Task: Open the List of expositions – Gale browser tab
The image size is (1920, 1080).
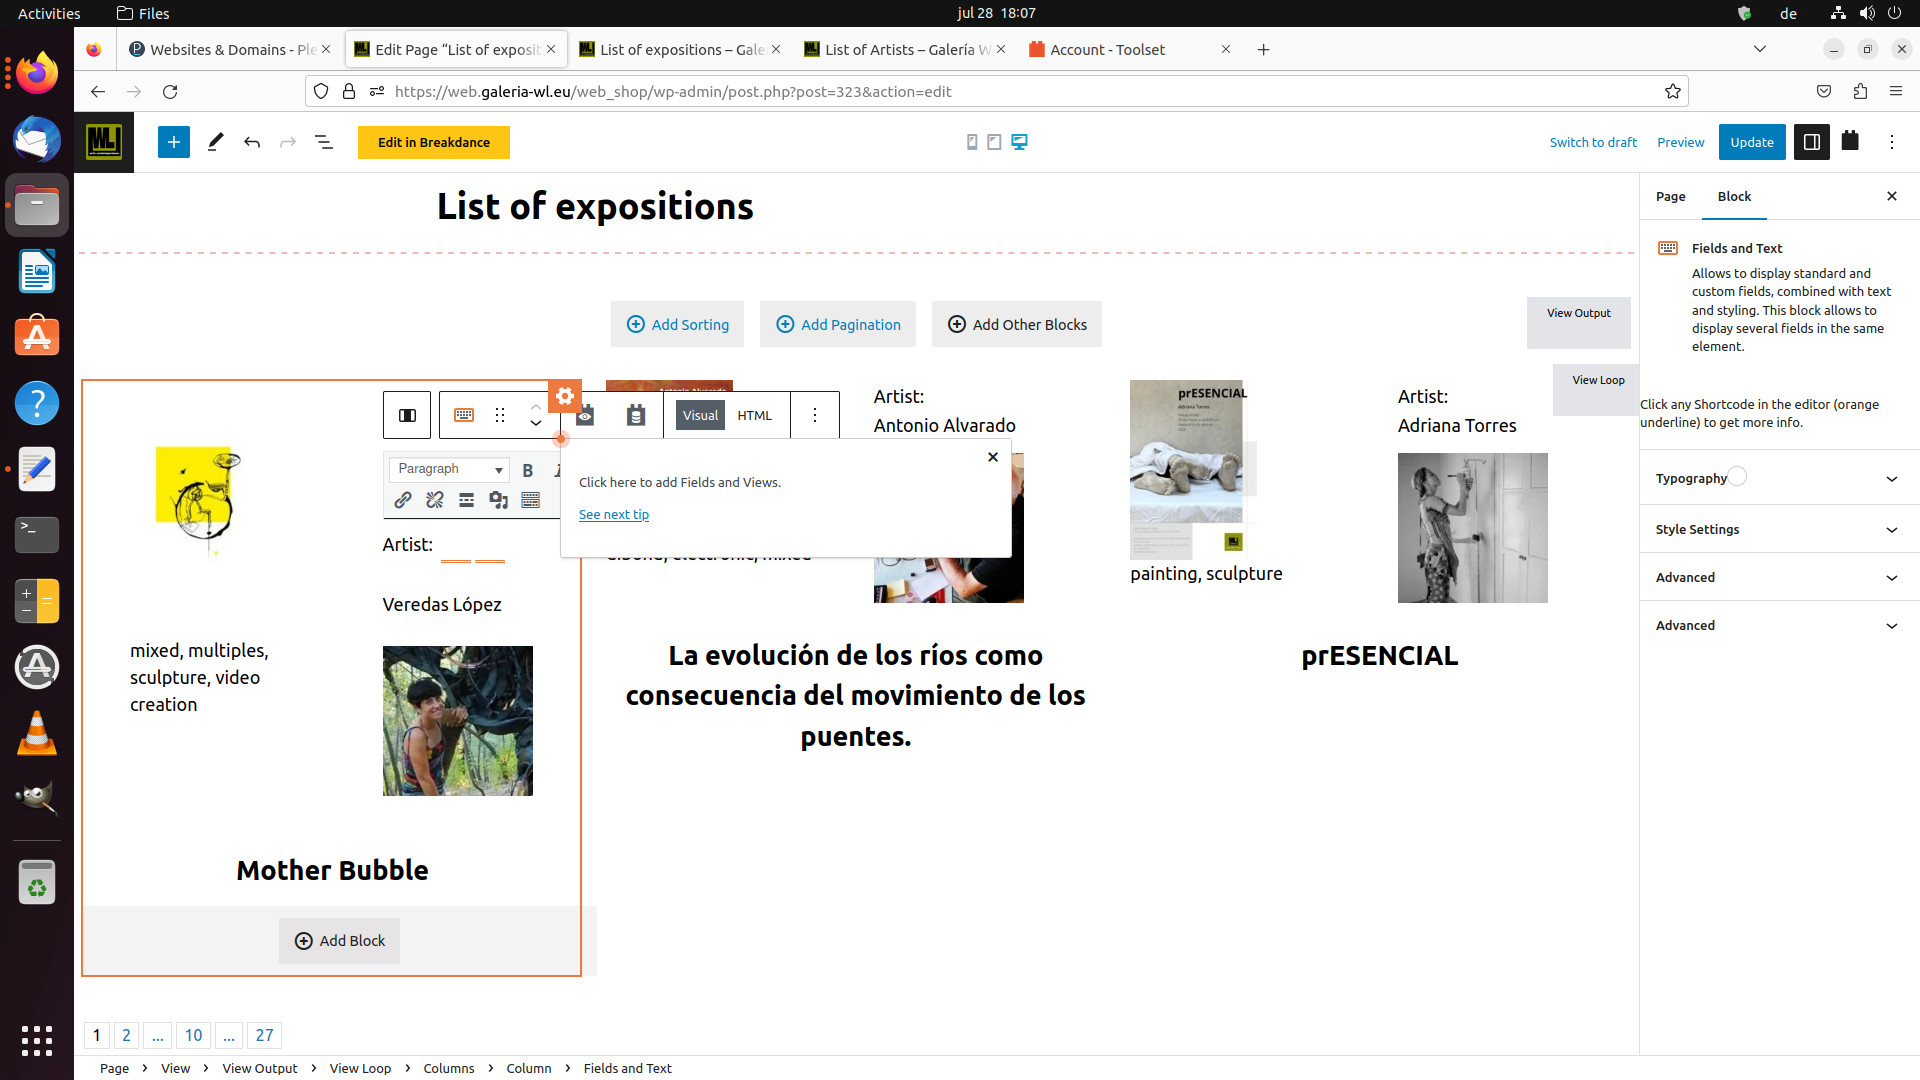Action: 681,49
